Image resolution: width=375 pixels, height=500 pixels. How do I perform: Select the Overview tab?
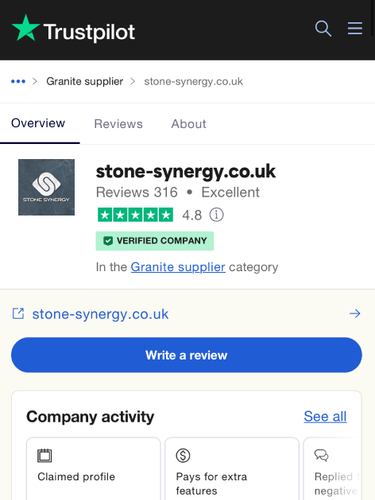(x=38, y=123)
